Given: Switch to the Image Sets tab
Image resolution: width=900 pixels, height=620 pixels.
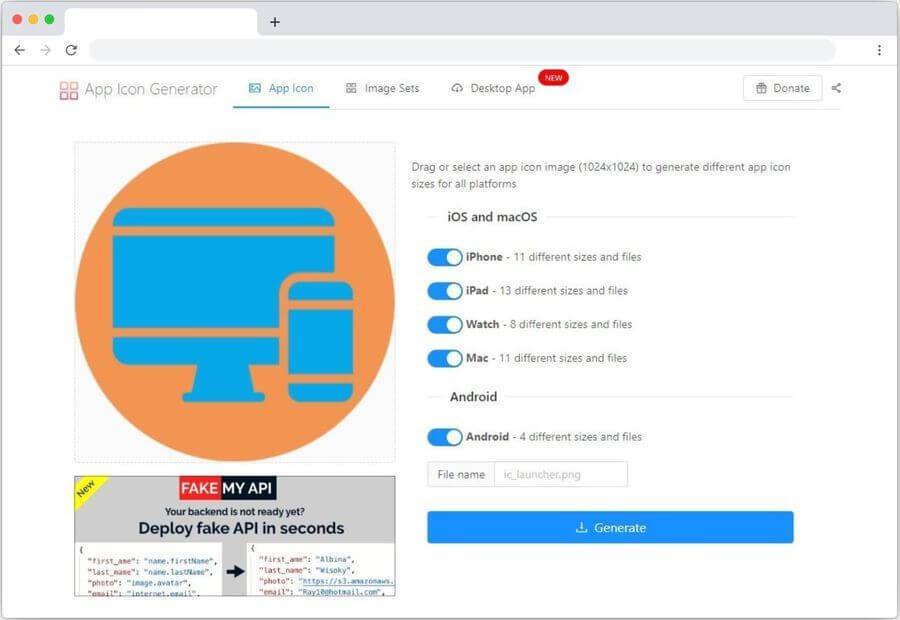Looking at the screenshot, I should pos(382,88).
